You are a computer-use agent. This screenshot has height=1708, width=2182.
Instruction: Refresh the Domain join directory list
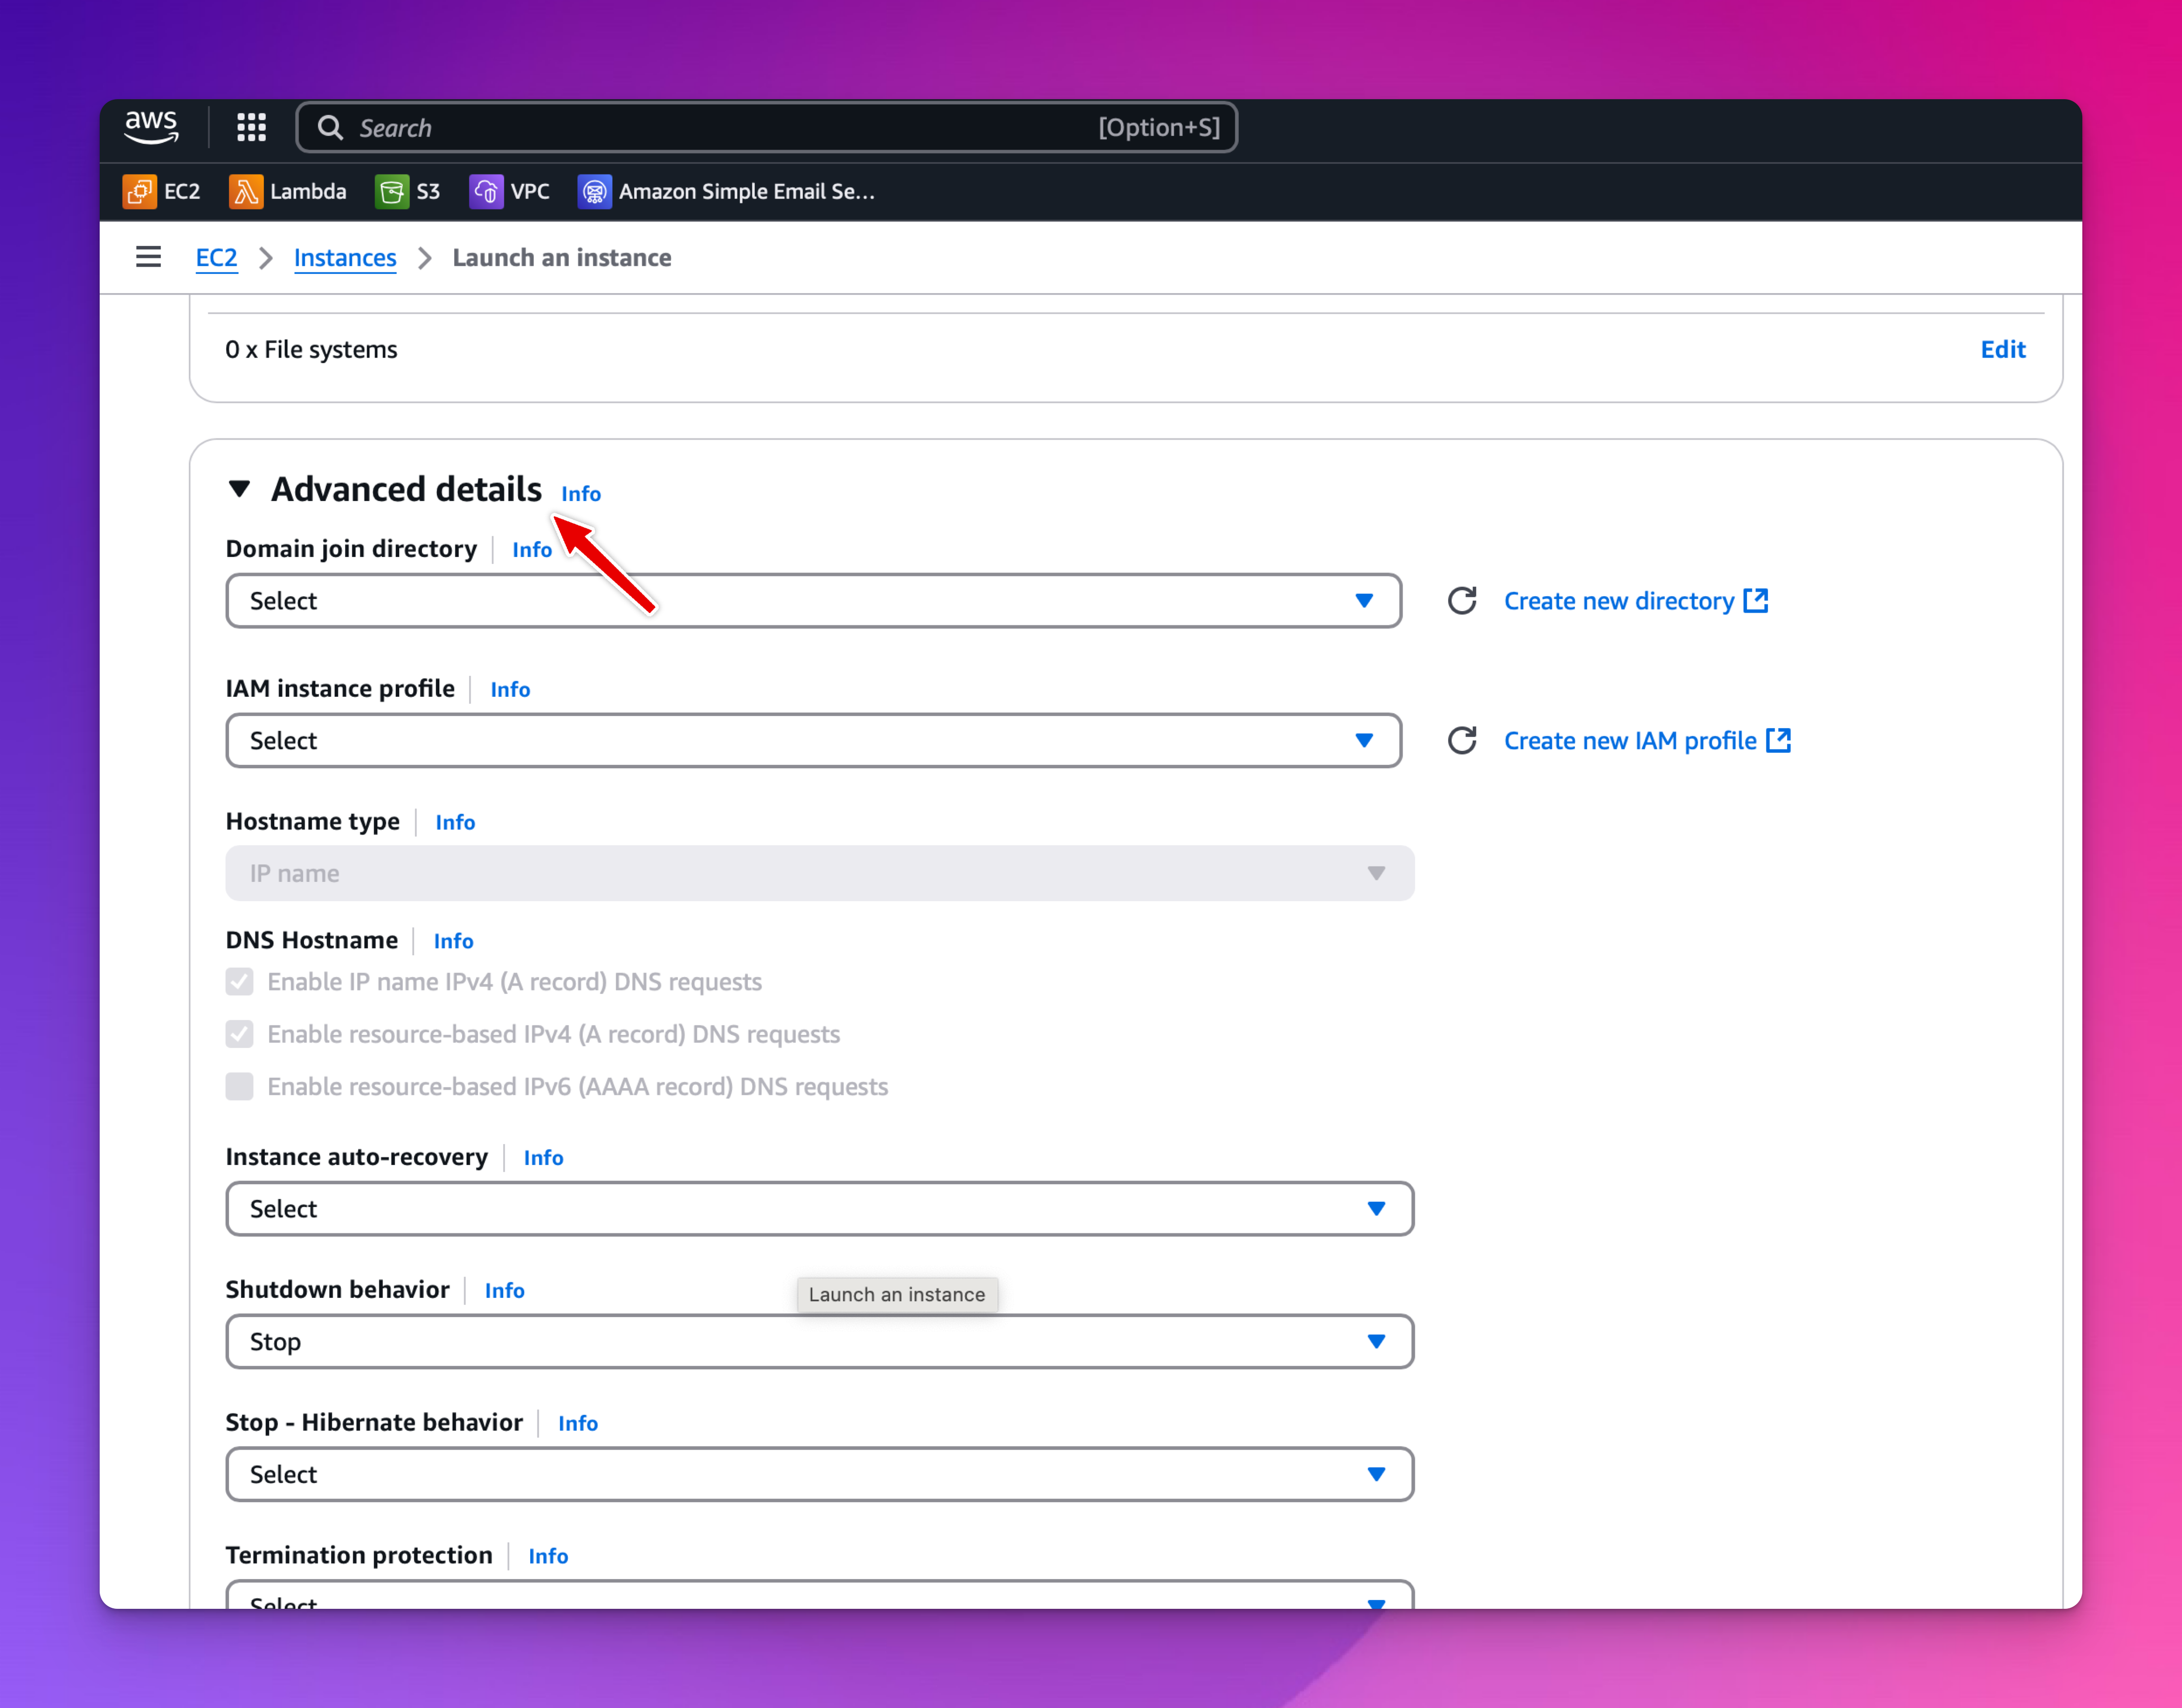1462,601
